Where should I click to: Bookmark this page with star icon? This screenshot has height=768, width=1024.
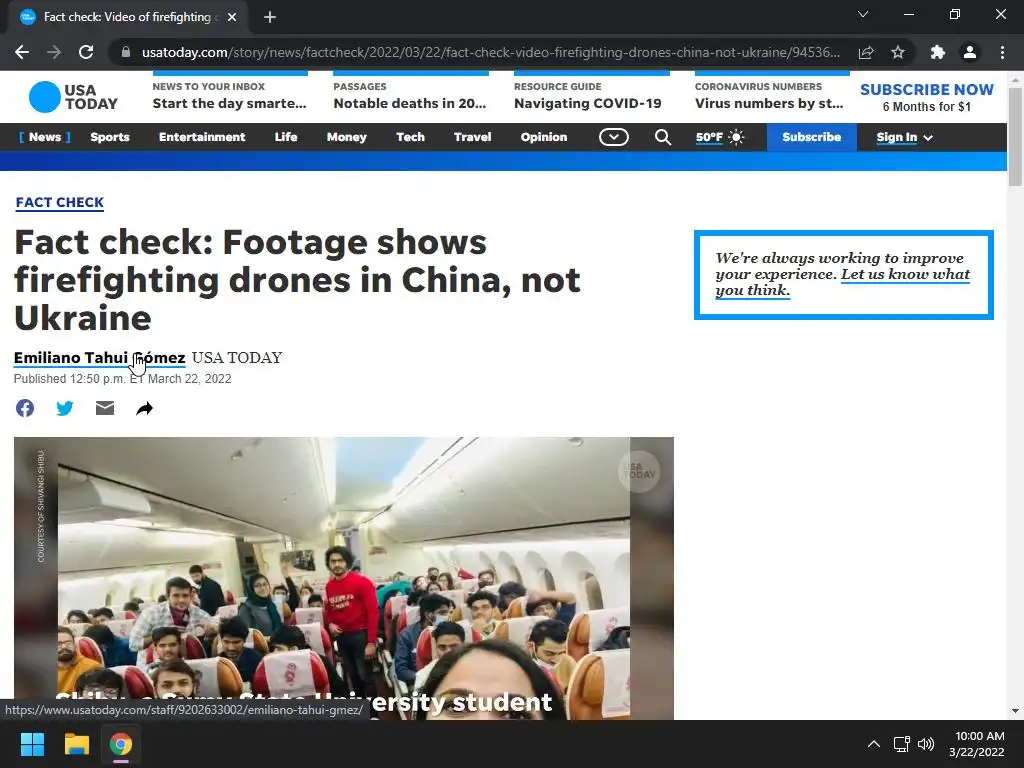pos(898,52)
